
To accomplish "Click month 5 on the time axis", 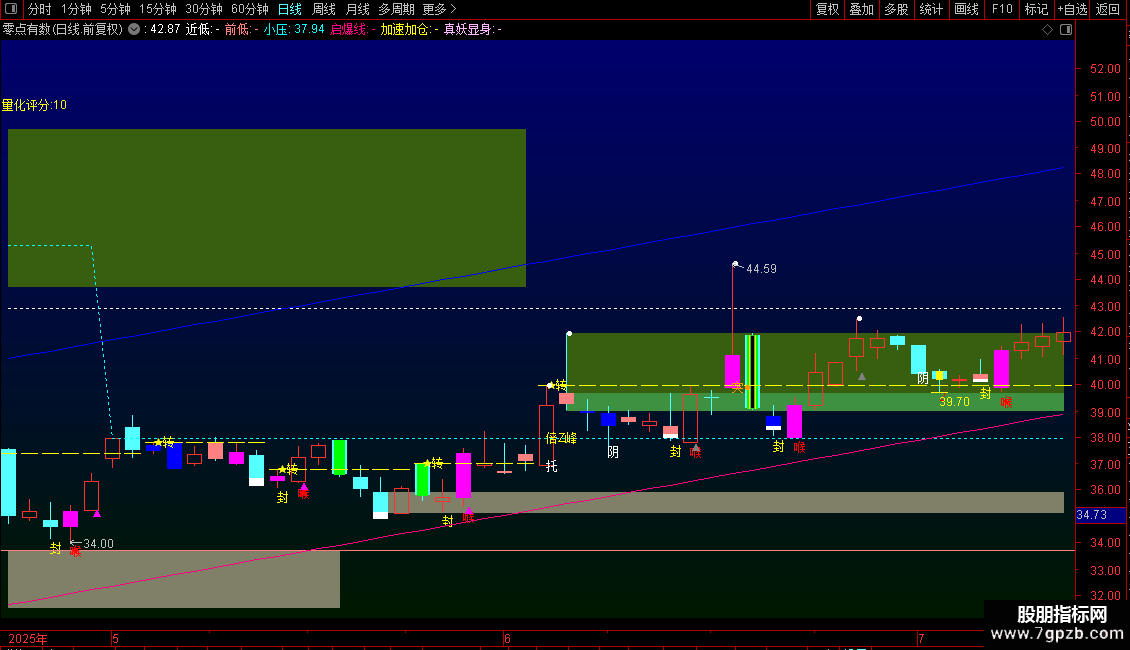I will 115,638.
